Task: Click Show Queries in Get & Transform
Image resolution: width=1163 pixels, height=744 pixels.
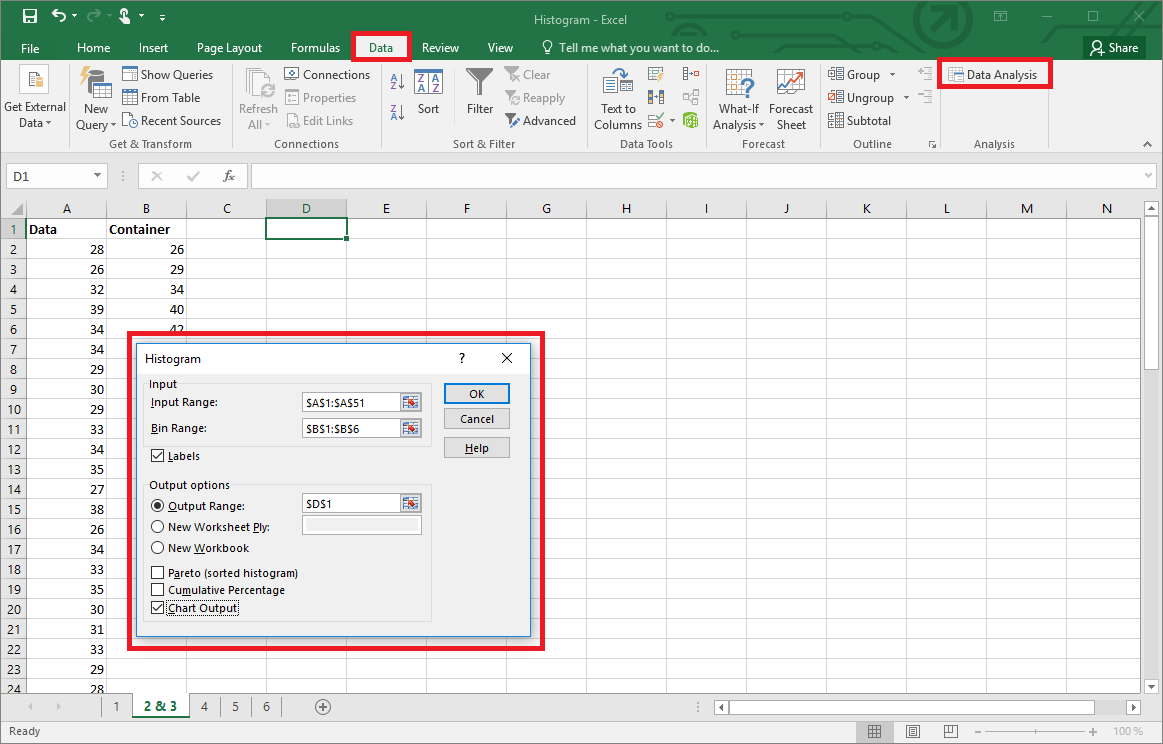Action: [169, 73]
